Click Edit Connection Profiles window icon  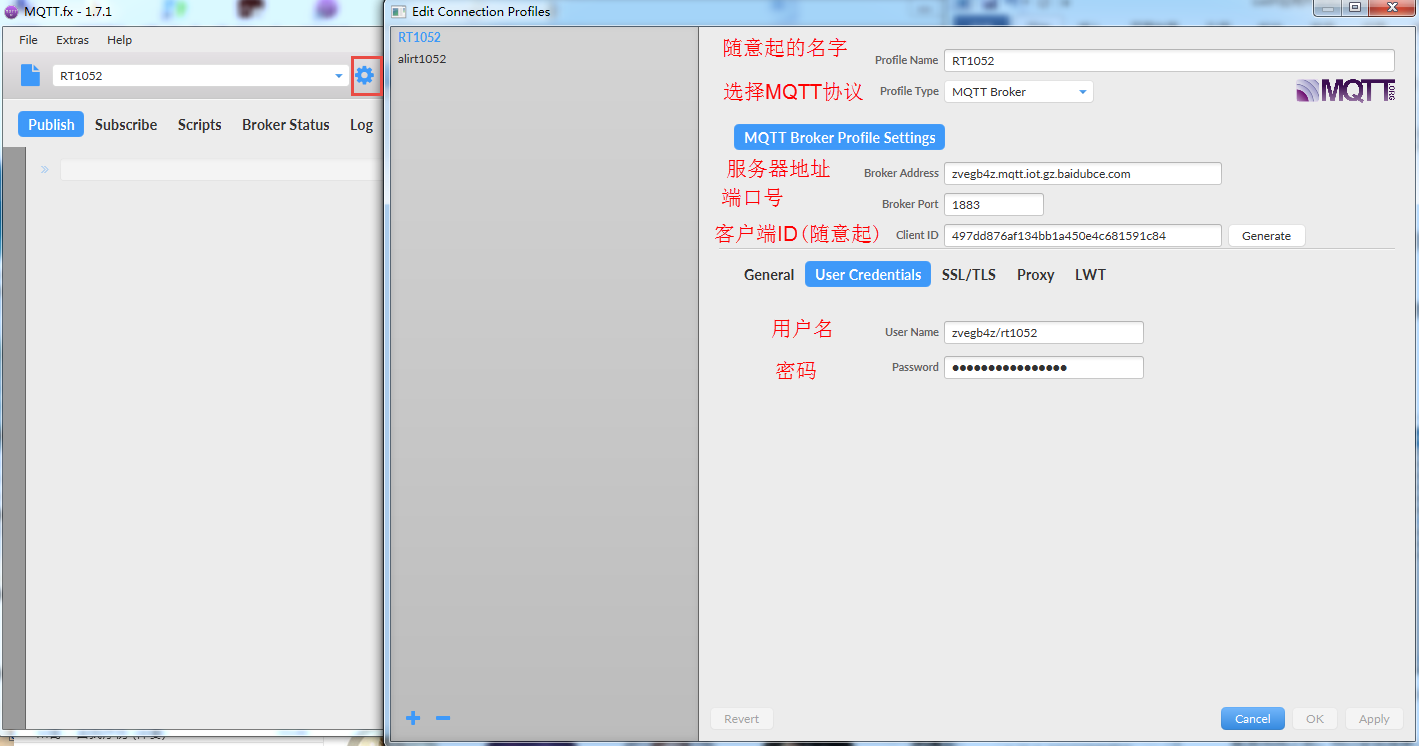[x=398, y=12]
